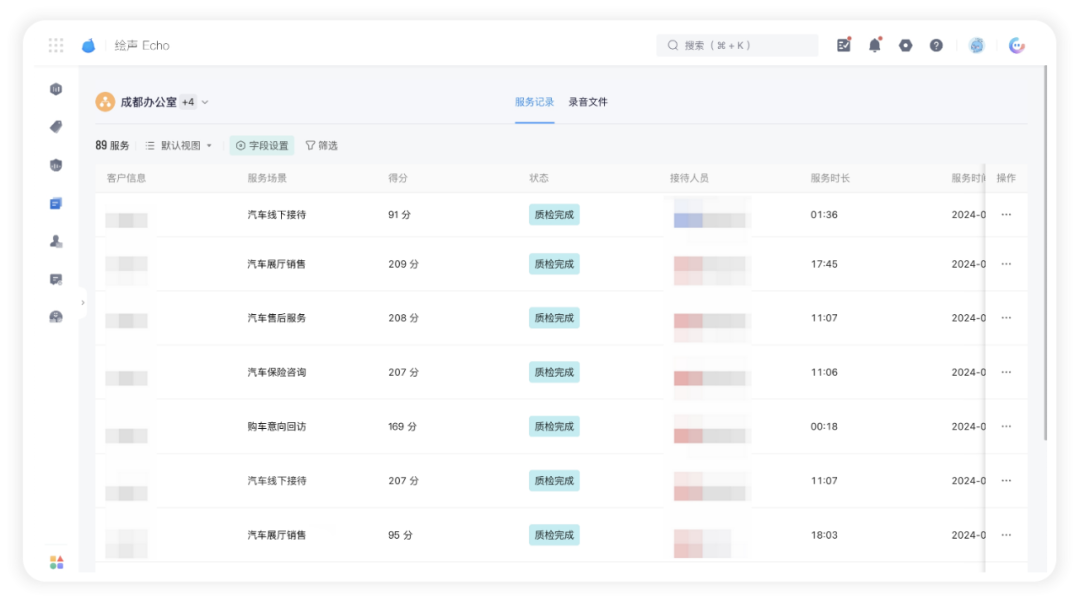Viewport: 1080px width, 602px height.
Task: Open more actions for the 91 分 row
Action: (1006, 215)
